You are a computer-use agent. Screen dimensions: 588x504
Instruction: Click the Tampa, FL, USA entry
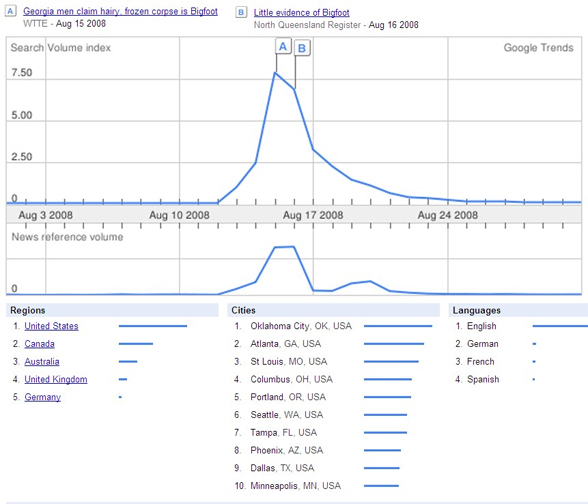pyautogui.click(x=284, y=432)
